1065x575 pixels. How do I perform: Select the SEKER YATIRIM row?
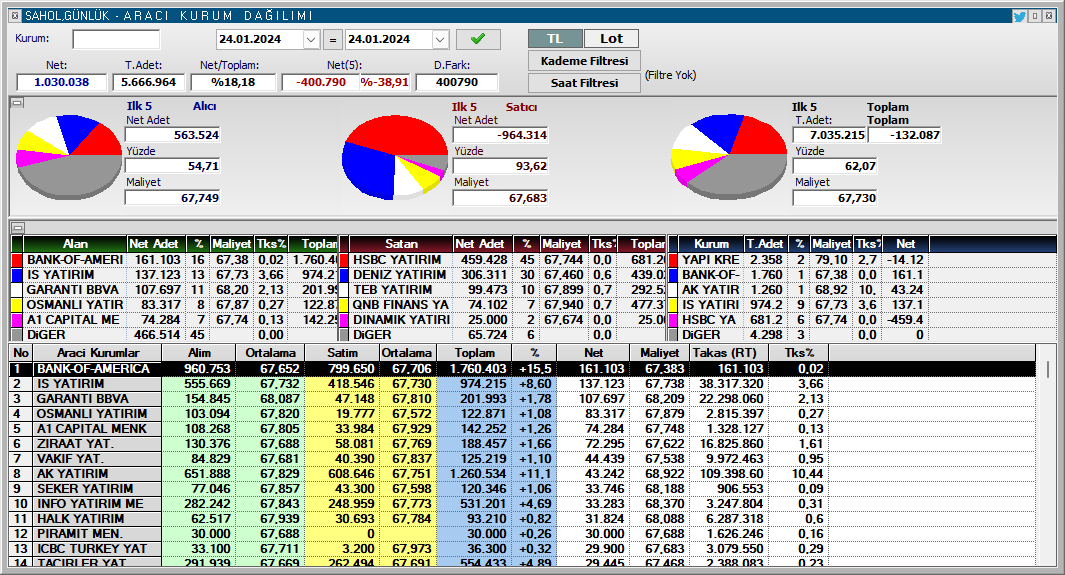[x=522, y=488]
